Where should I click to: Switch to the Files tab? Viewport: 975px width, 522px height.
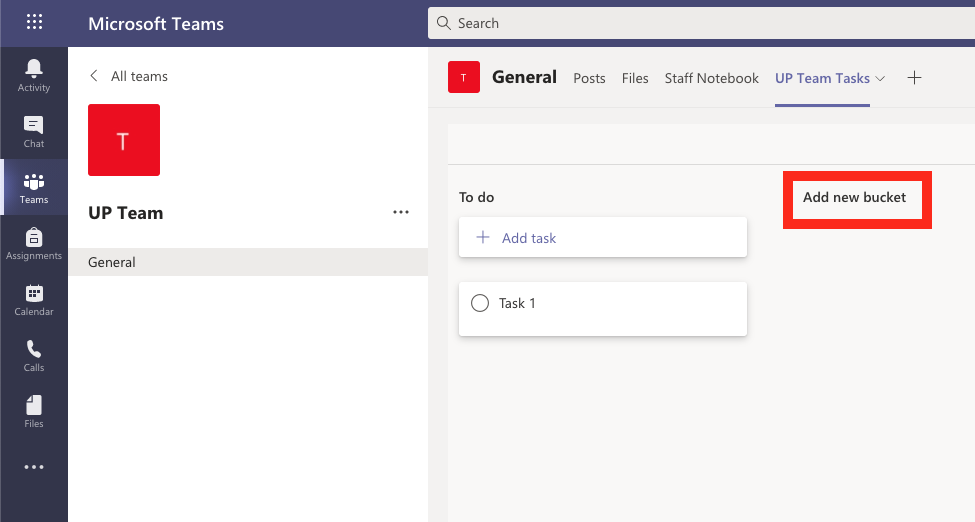[x=635, y=78]
